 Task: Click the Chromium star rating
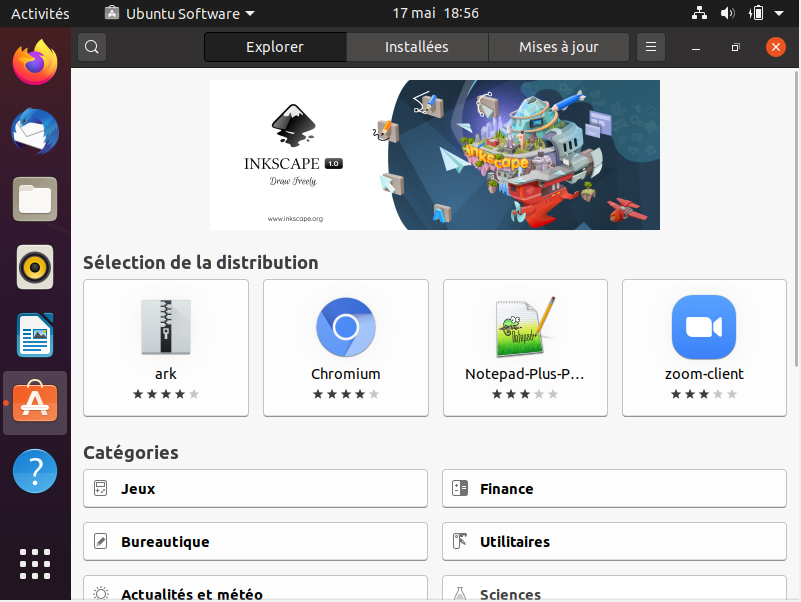tap(346, 394)
